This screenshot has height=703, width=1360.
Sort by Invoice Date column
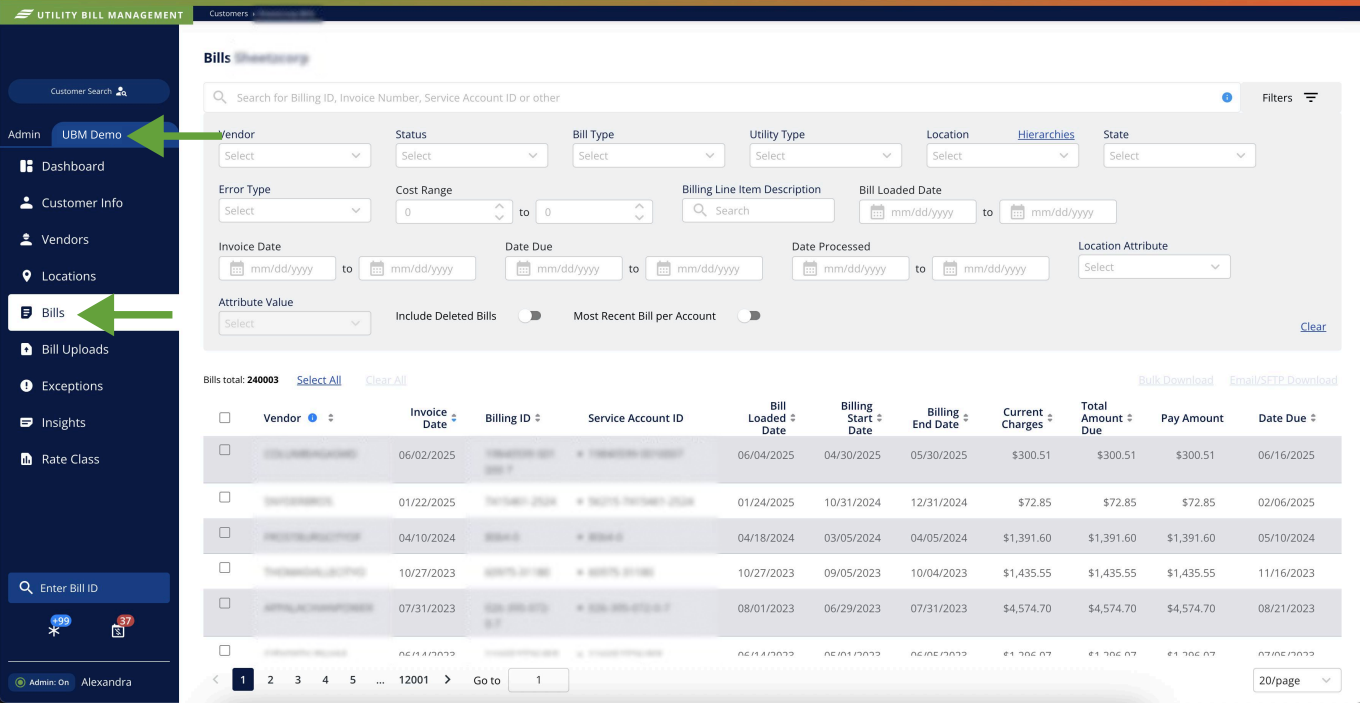(x=454, y=418)
